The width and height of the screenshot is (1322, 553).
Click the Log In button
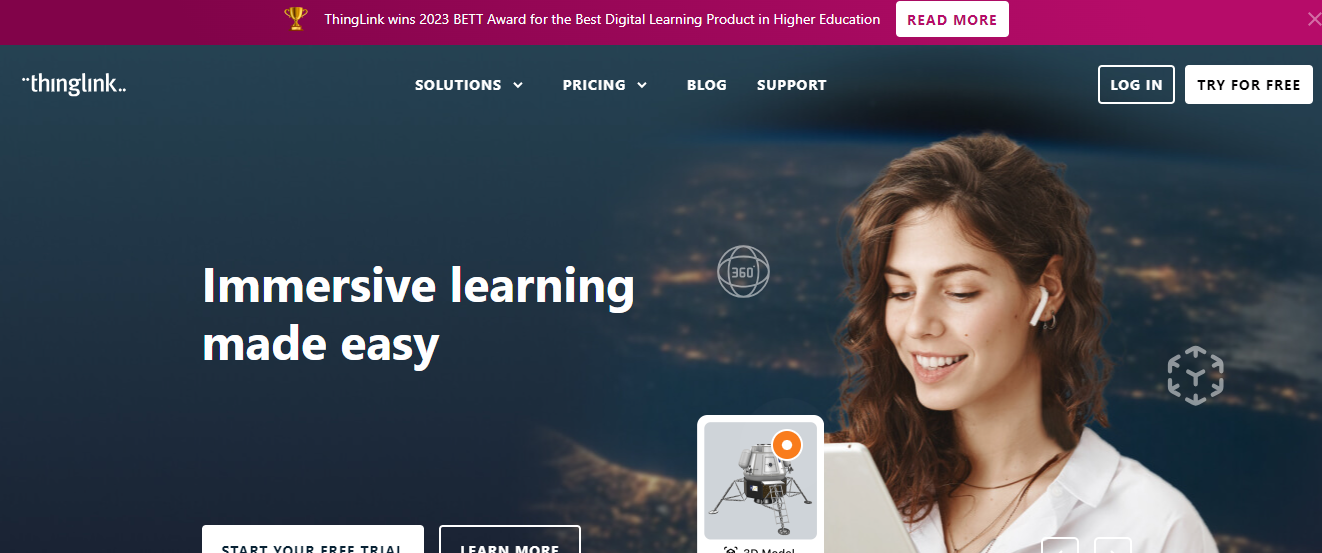[1136, 85]
